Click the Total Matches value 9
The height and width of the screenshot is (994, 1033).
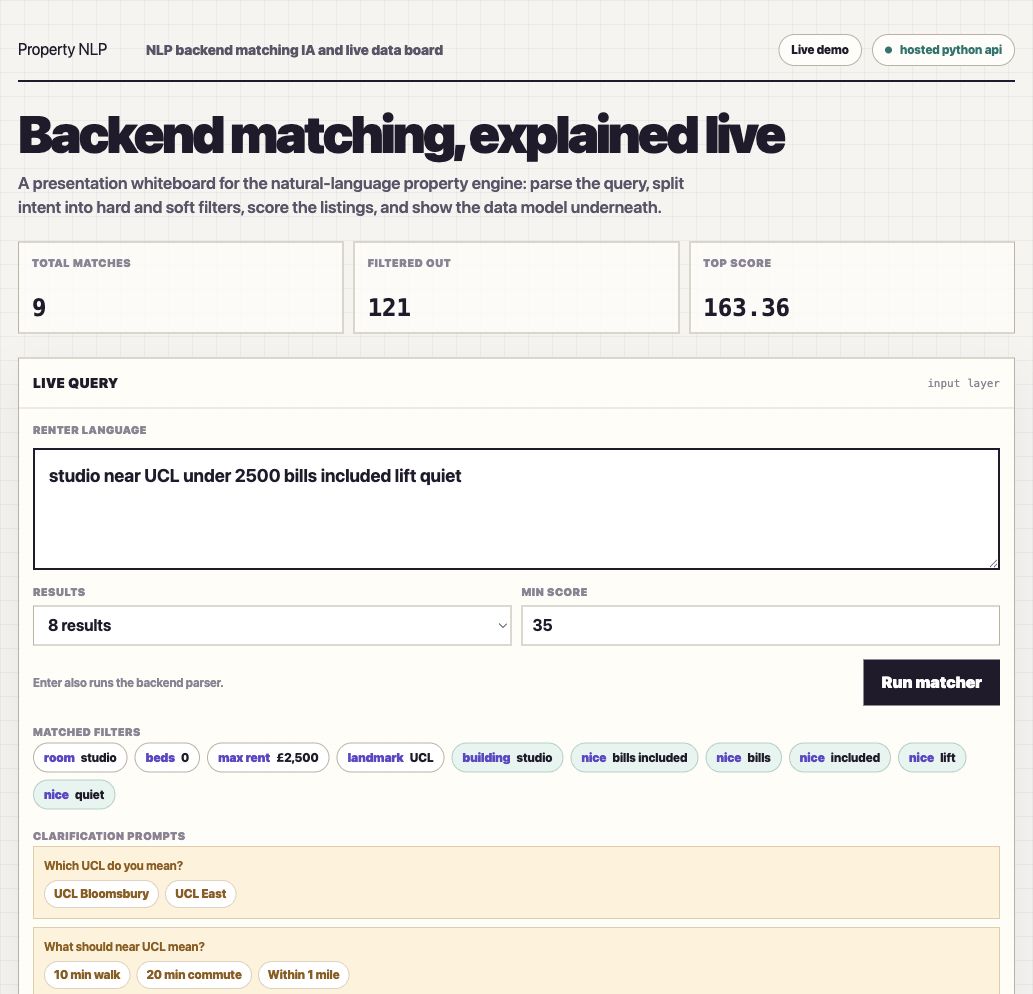39,308
